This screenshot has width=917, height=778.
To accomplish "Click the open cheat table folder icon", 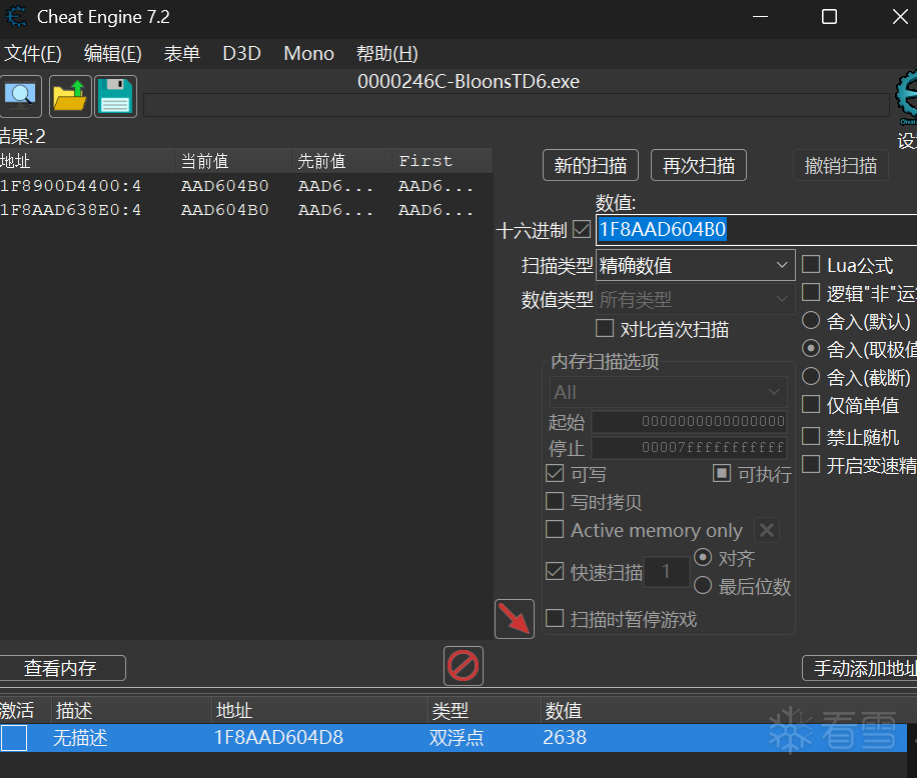I will (x=70, y=96).
